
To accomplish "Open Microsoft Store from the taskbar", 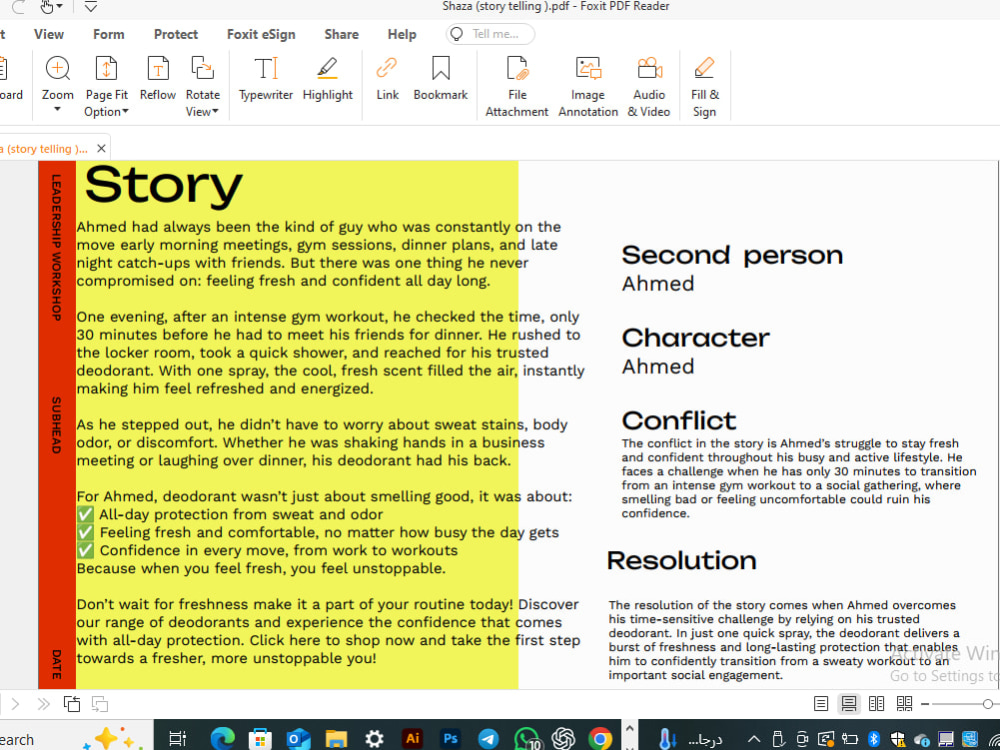I will coord(260,739).
